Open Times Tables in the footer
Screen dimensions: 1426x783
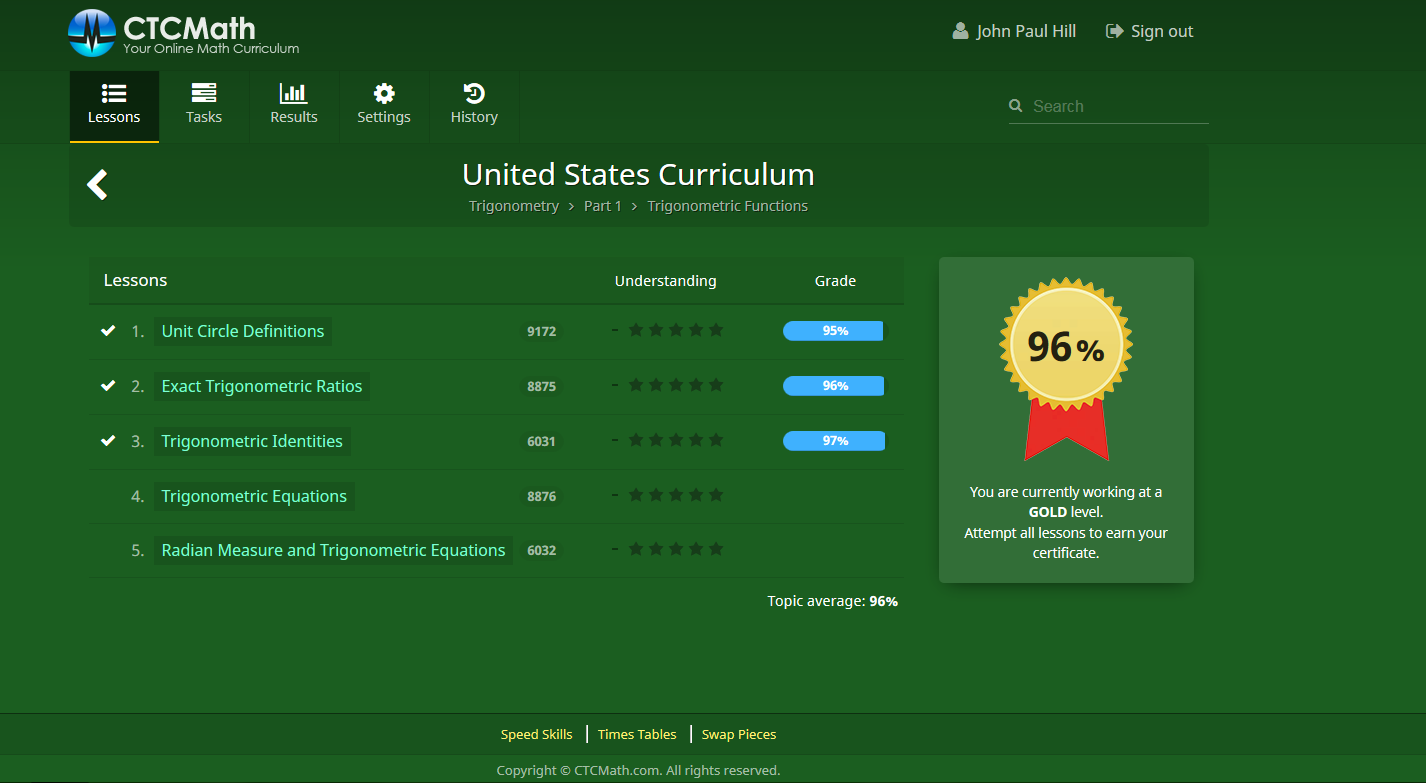(x=637, y=734)
